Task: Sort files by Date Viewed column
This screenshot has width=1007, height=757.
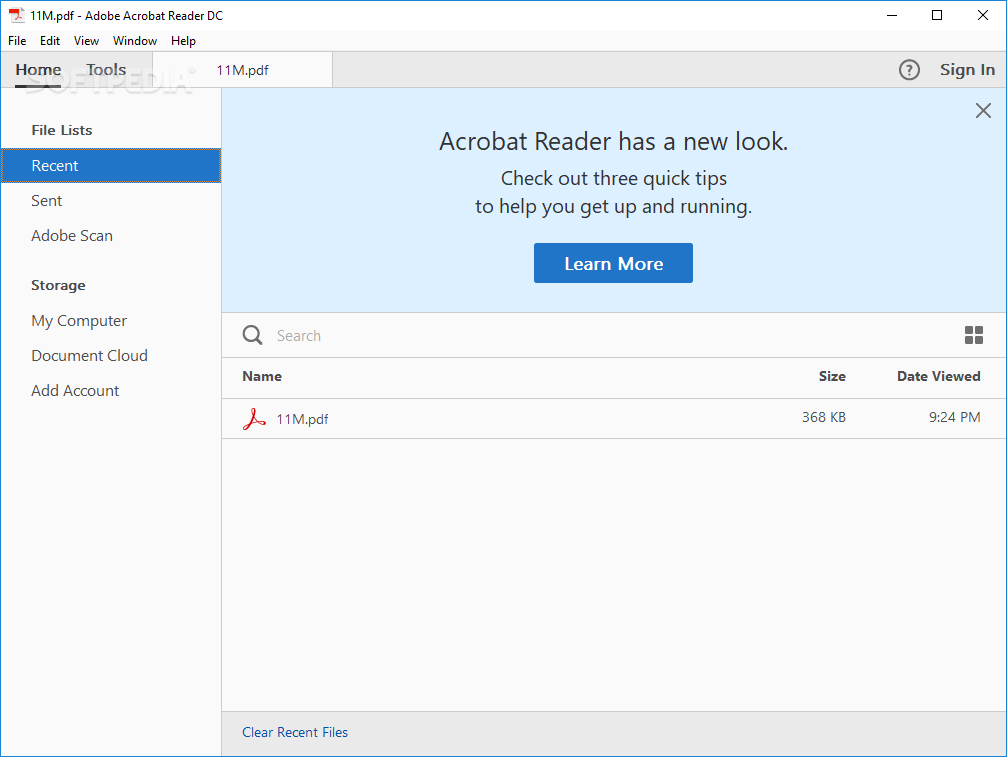Action: point(938,377)
